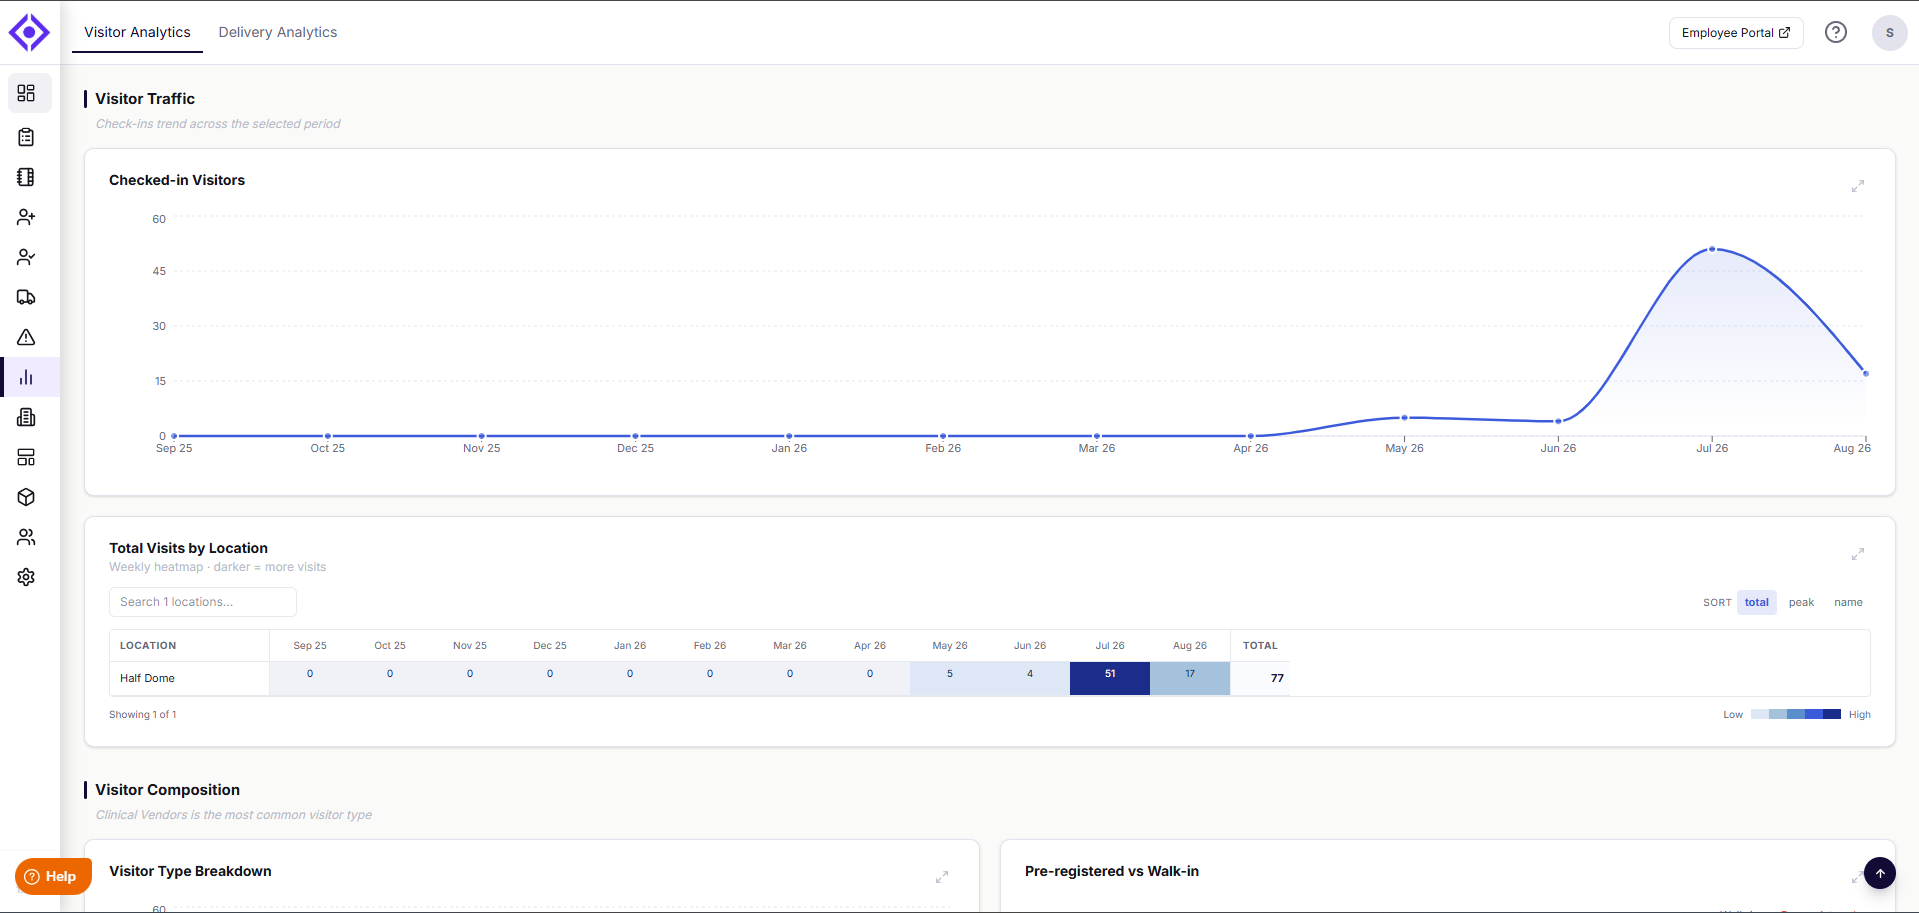Expand the Checked-in Visitors chart
Viewport: 1919px width, 913px height.
tap(1858, 186)
